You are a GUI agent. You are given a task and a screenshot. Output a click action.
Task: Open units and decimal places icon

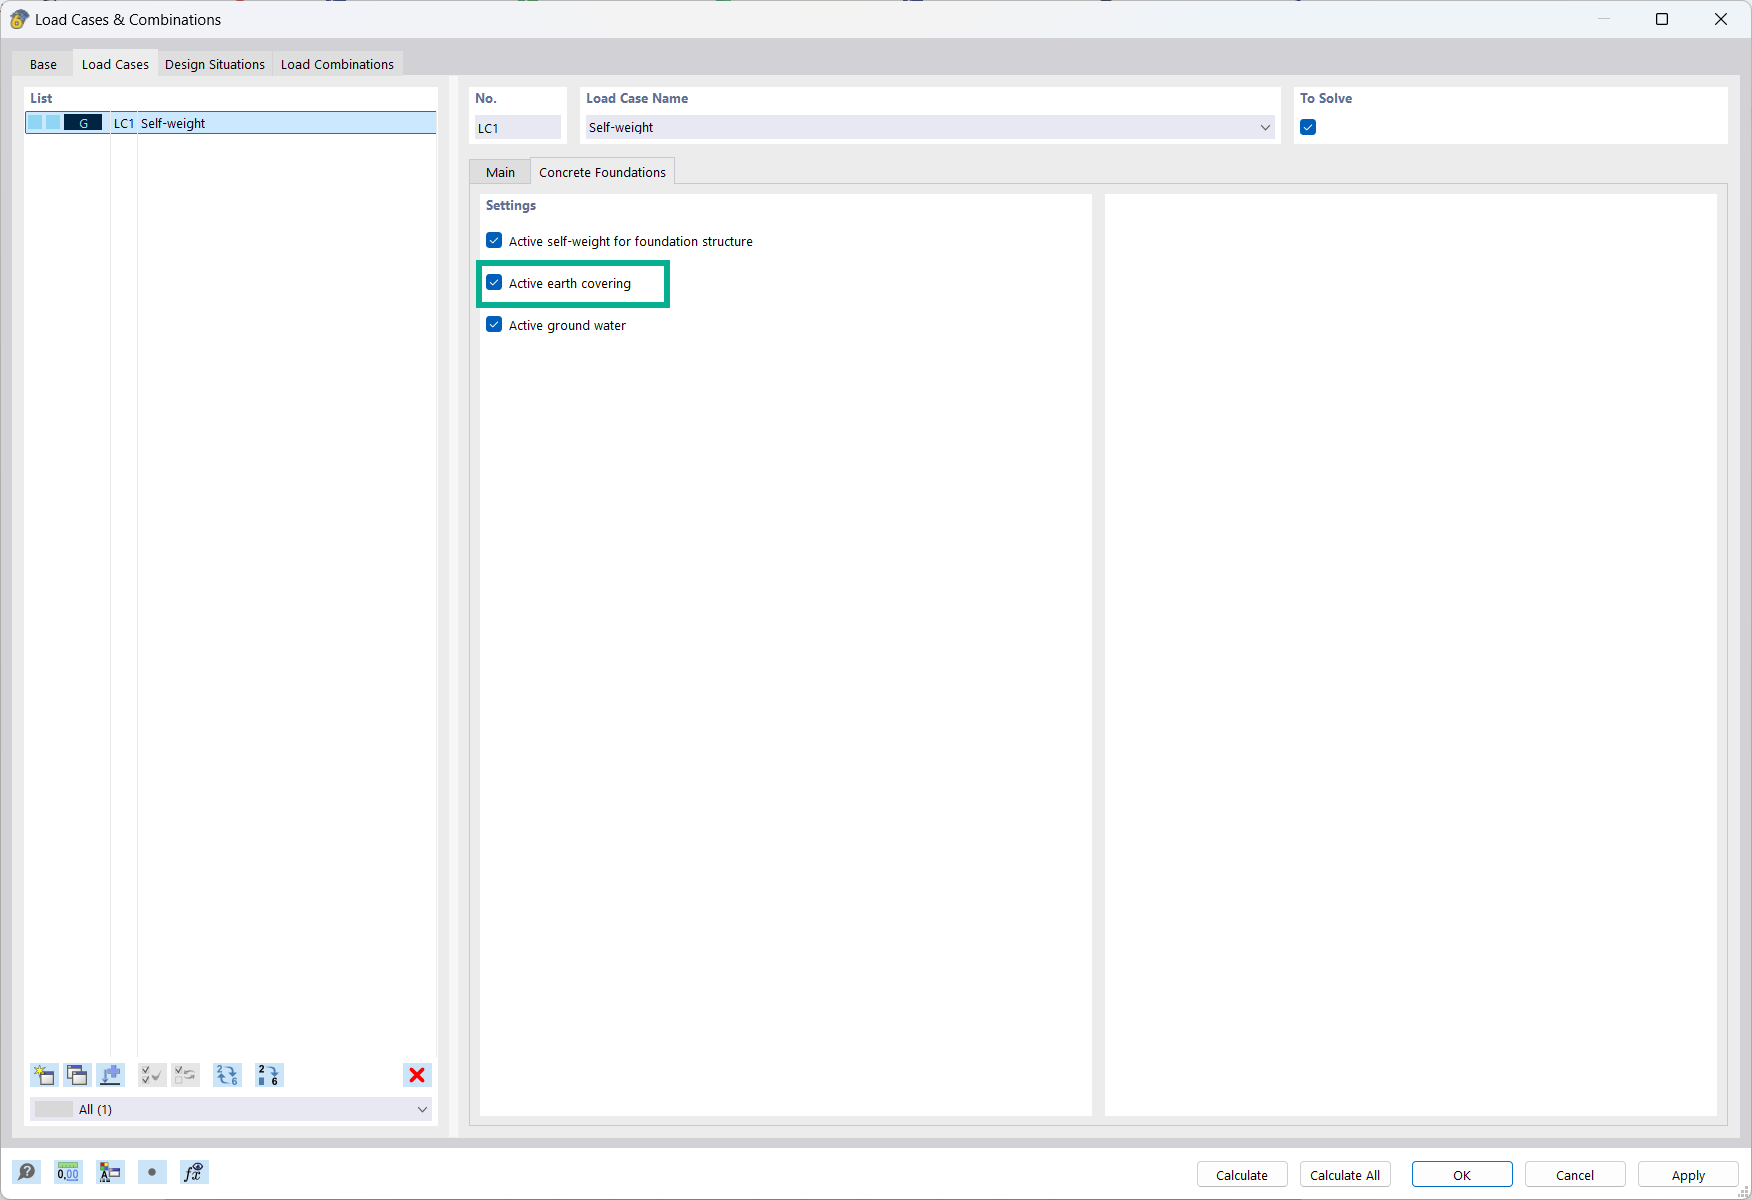coord(68,1172)
